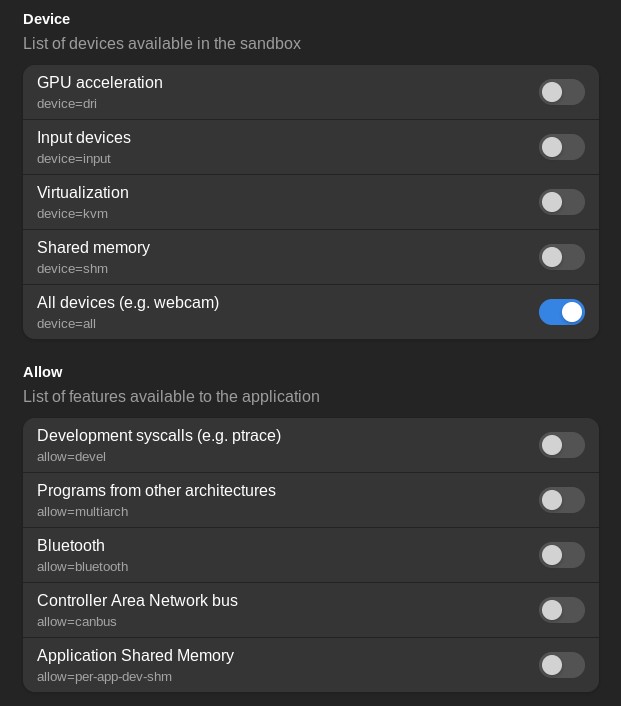Click the GPU acceleration row label
The image size is (621, 706).
coord(100,83)
